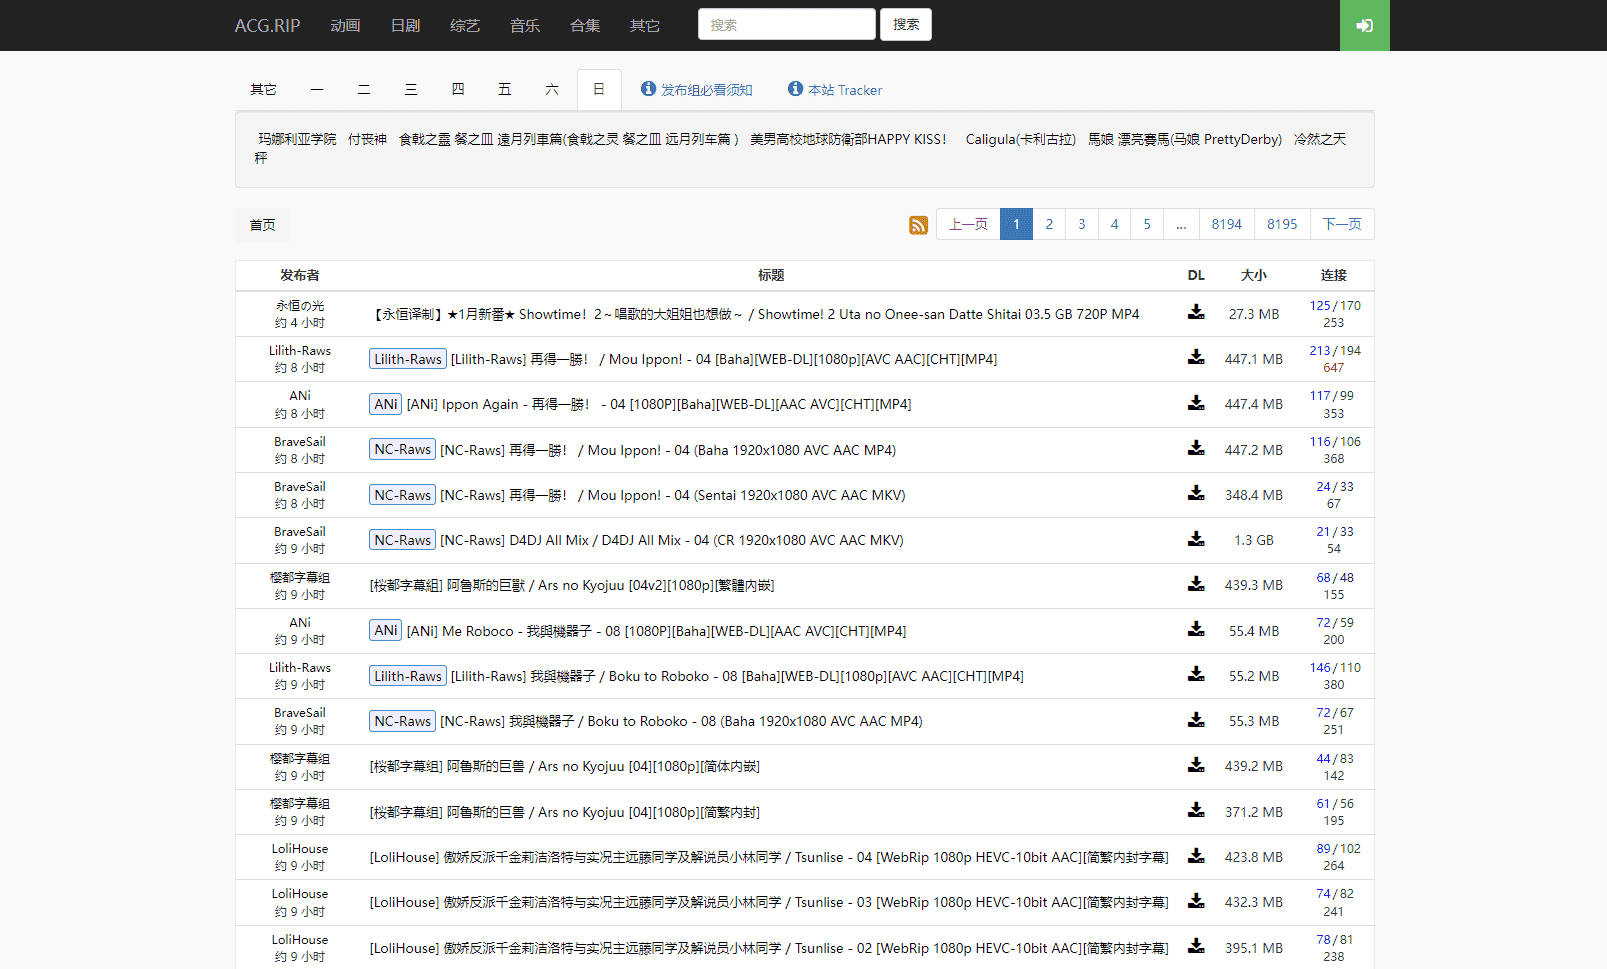Screen dimensions: 1607x969
Task: Go to 上一页 previous page
Action: click(968, 224)
